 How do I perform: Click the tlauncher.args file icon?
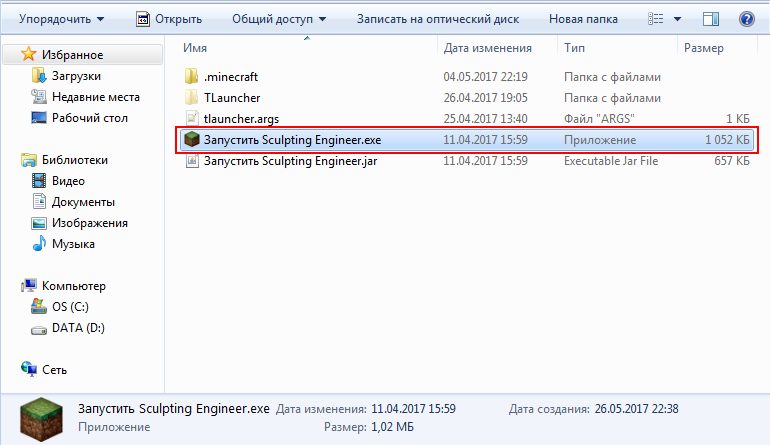193,118
